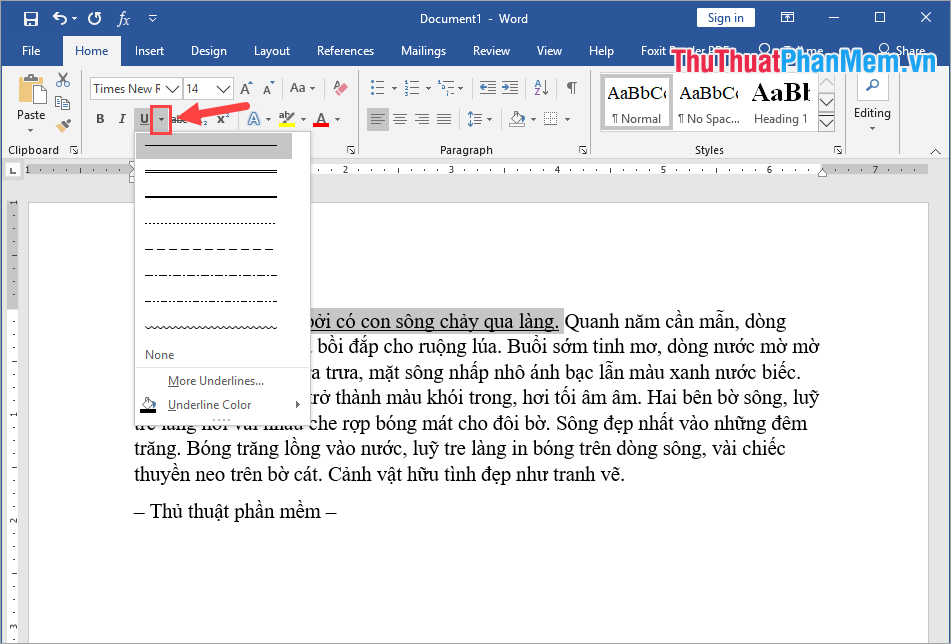The image size is (951, 644).
Task: Select the center alignment icon
Action: (399, 119)
